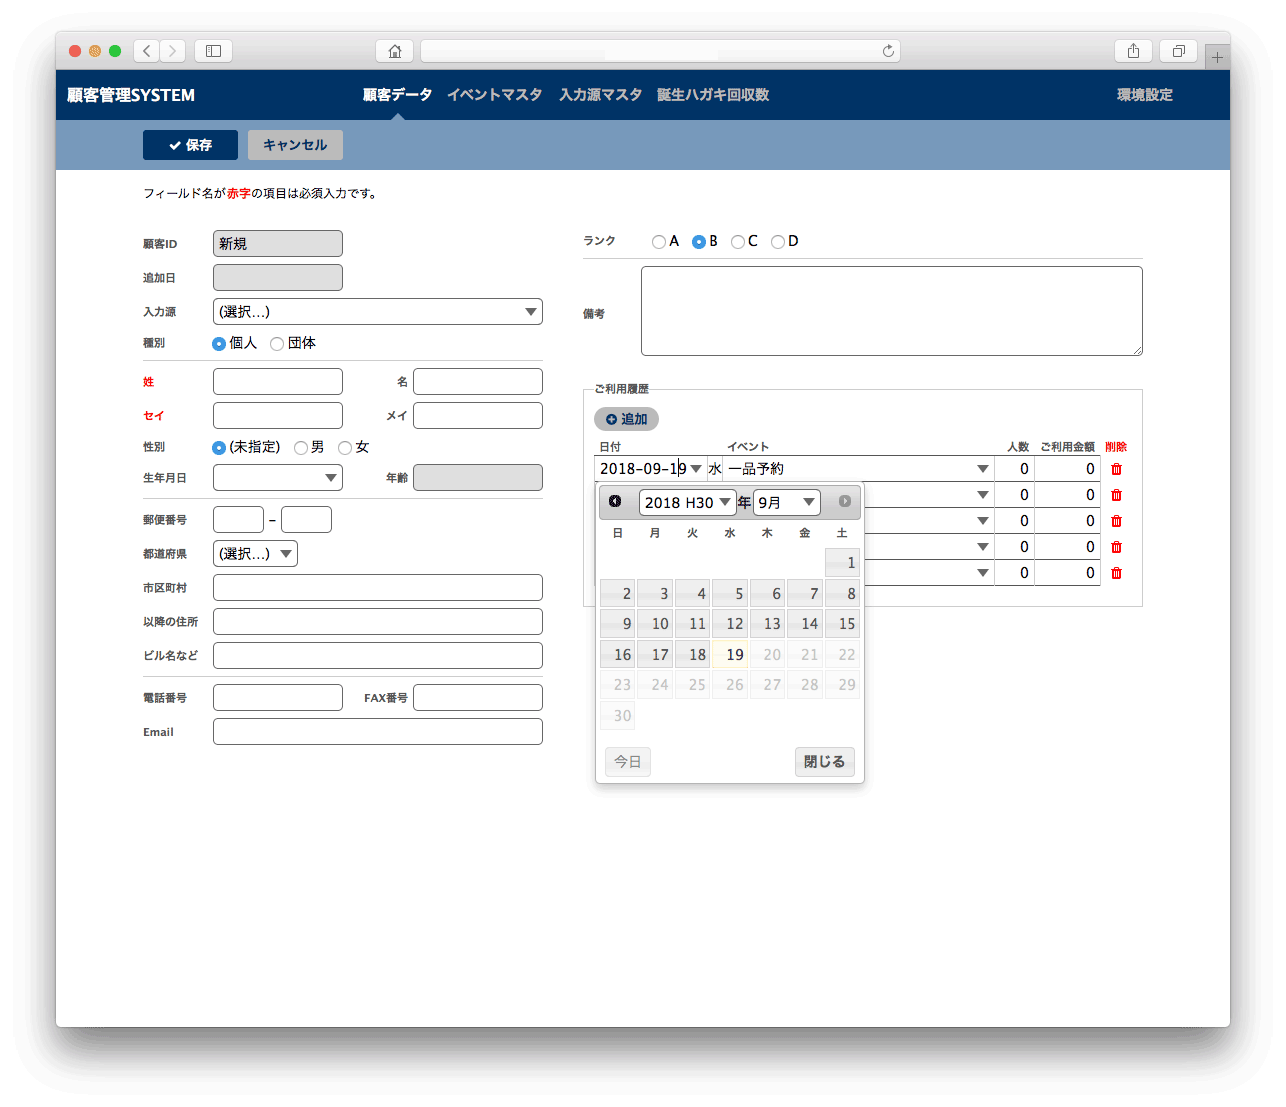
Task: Click the first 郵便番号 box
Action: click(x=238, y=519)
